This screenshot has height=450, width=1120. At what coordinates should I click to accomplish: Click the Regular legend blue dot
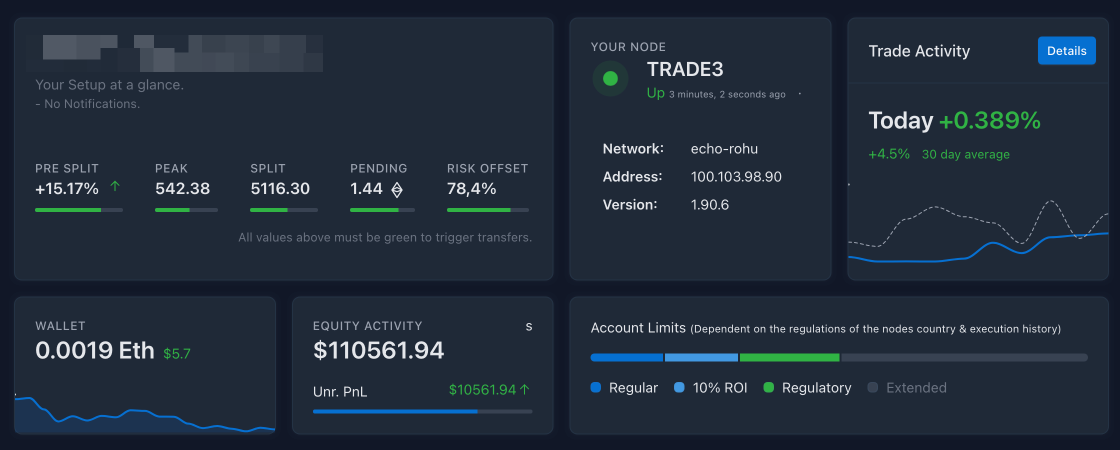597,388
